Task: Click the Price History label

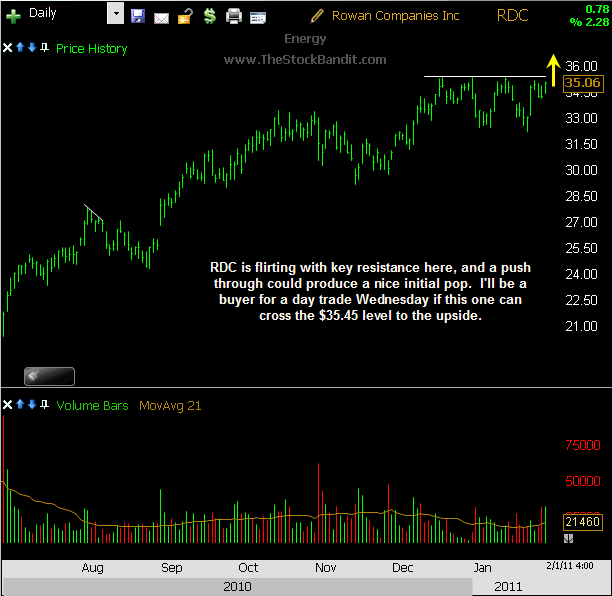Action: pos(92,48)
